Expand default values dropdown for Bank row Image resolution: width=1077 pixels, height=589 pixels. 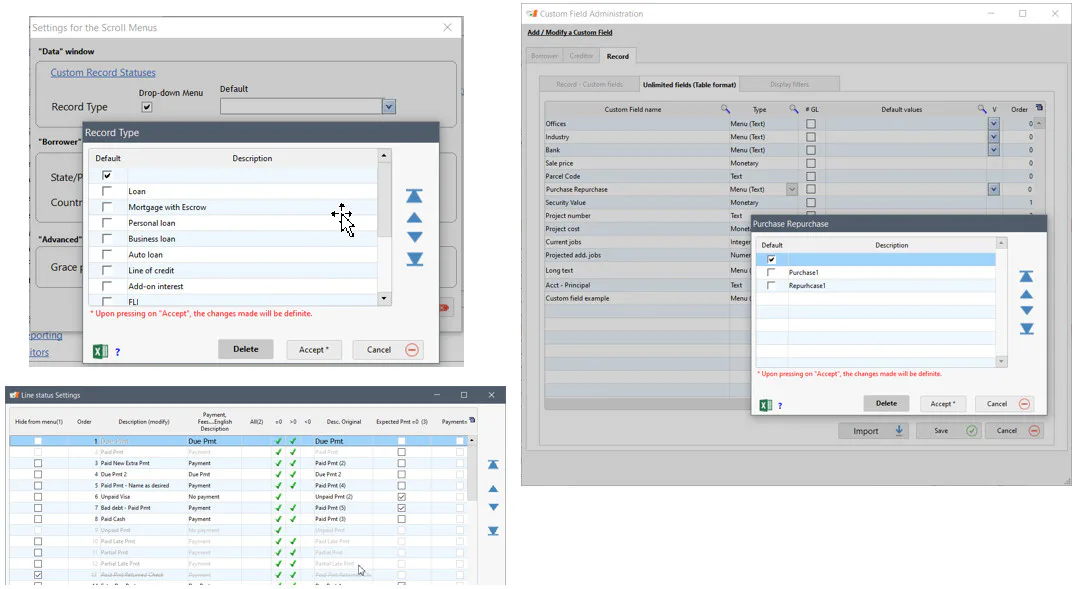pos(994,150)
